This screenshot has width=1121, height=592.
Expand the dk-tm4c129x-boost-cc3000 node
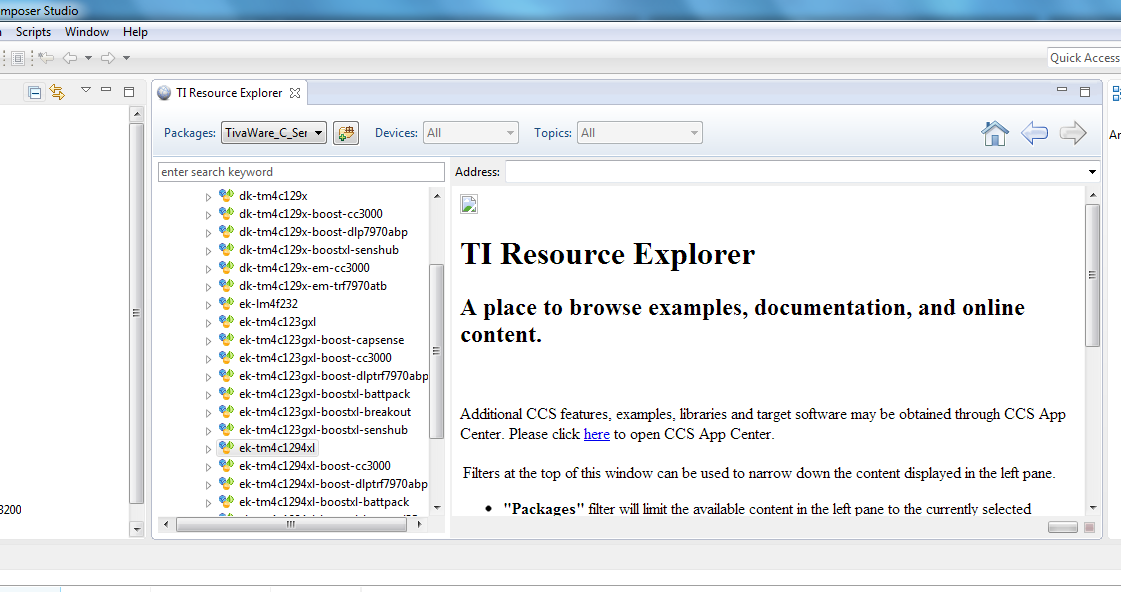click(208, 214)
